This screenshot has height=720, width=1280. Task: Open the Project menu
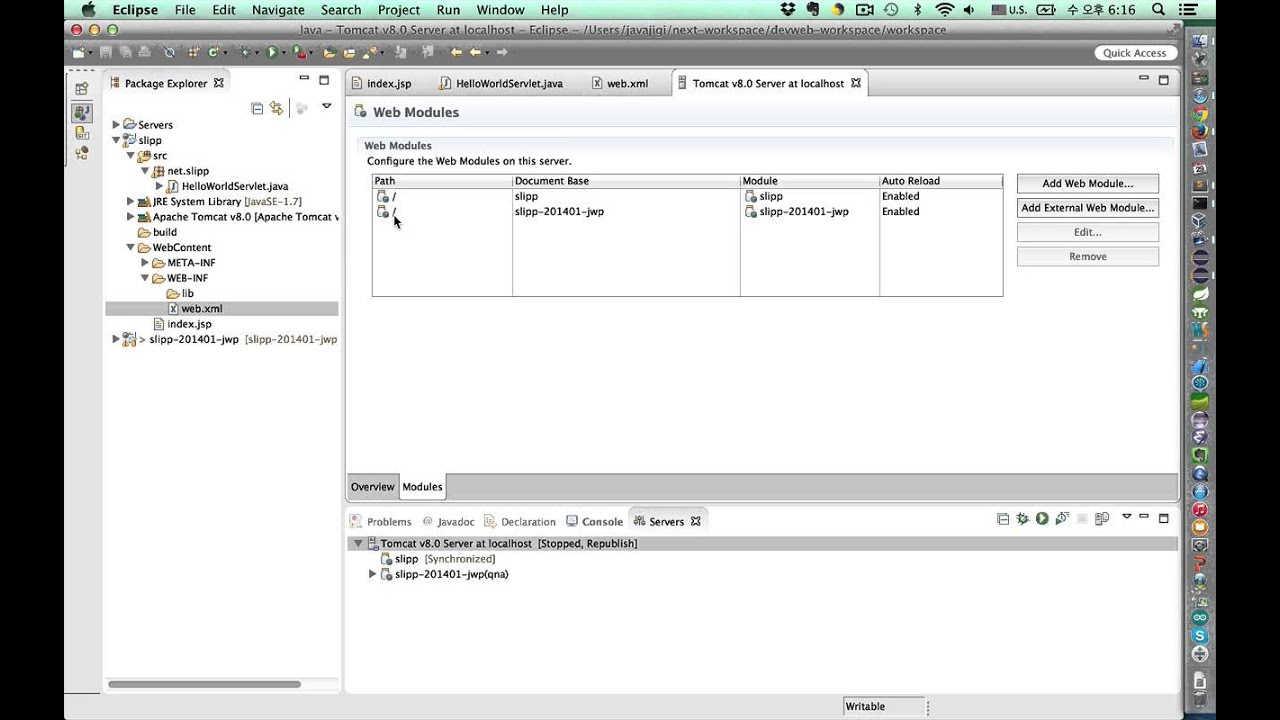[399, 10]
